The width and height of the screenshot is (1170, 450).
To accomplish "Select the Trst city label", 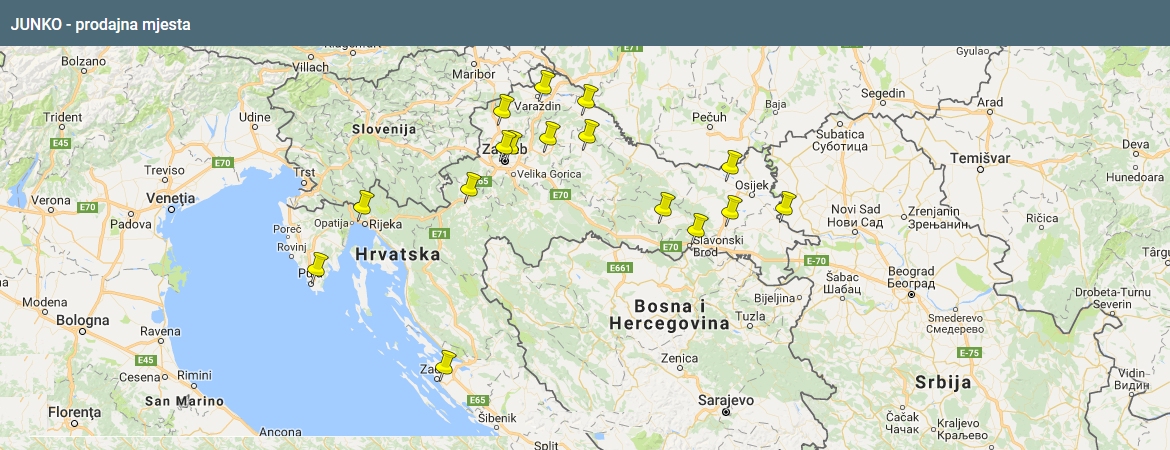I will click(x=305, y=172).
